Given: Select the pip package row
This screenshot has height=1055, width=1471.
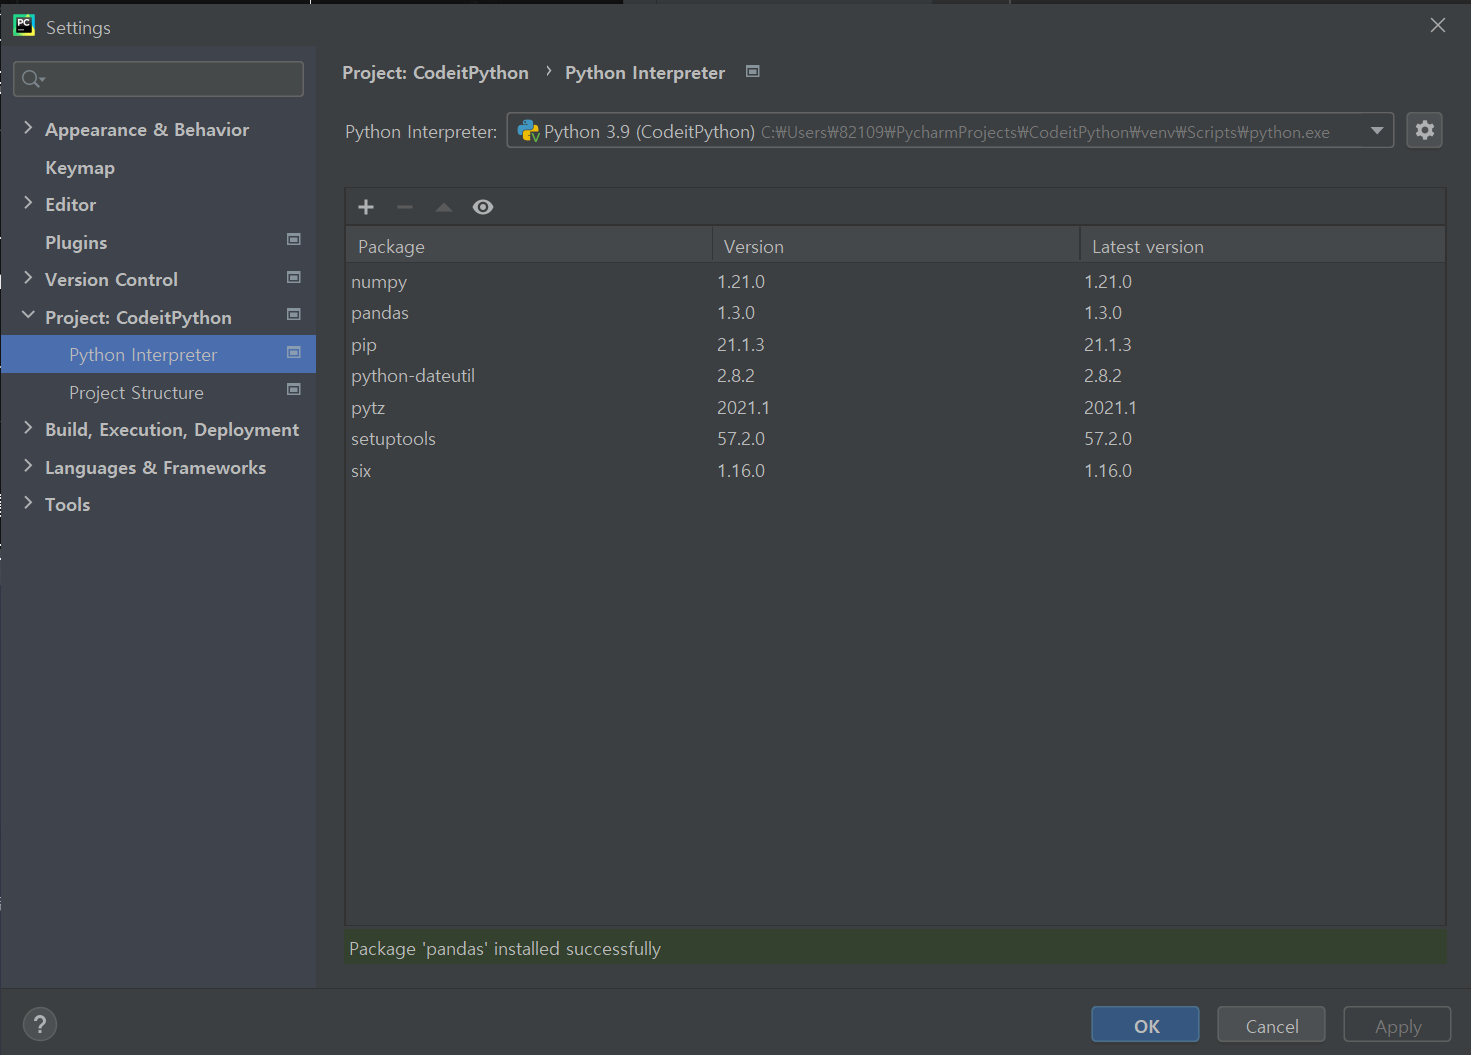Looking at the screenshot, I should pos(895,345).
